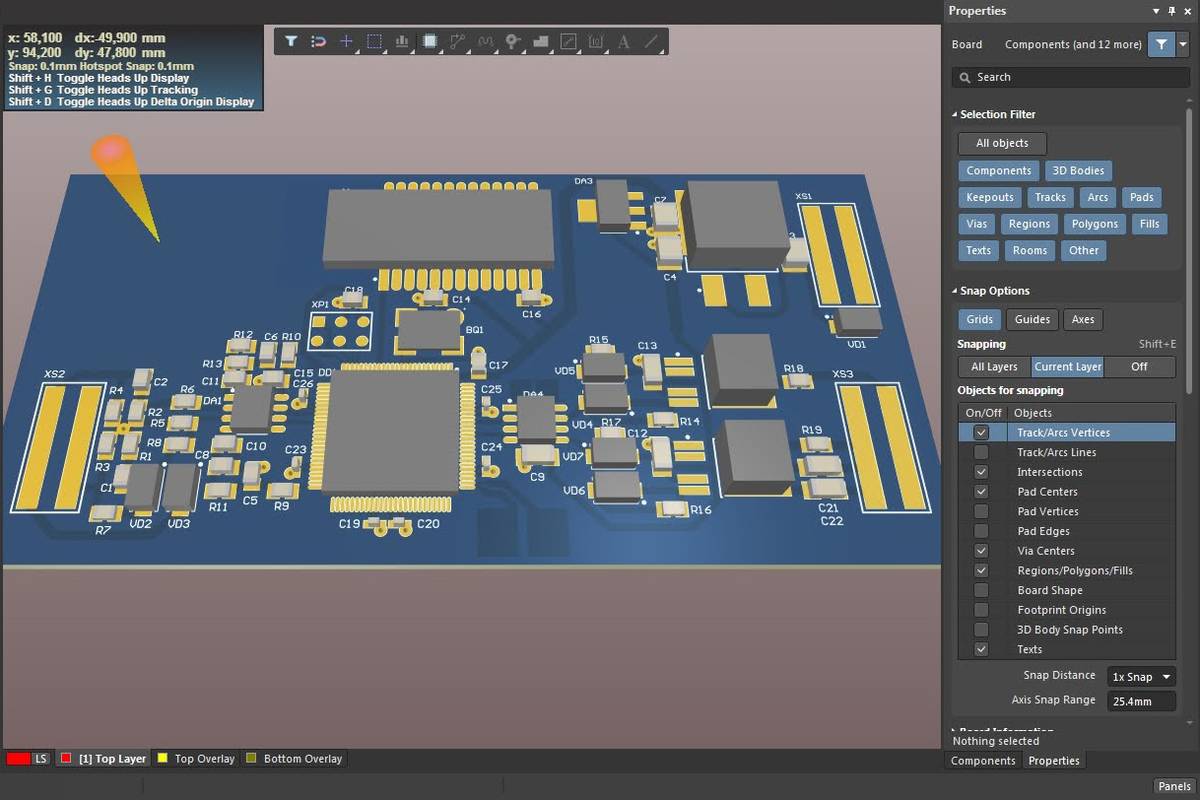Uncheck Texts snapping option
1200x800 pixels.
981,649
